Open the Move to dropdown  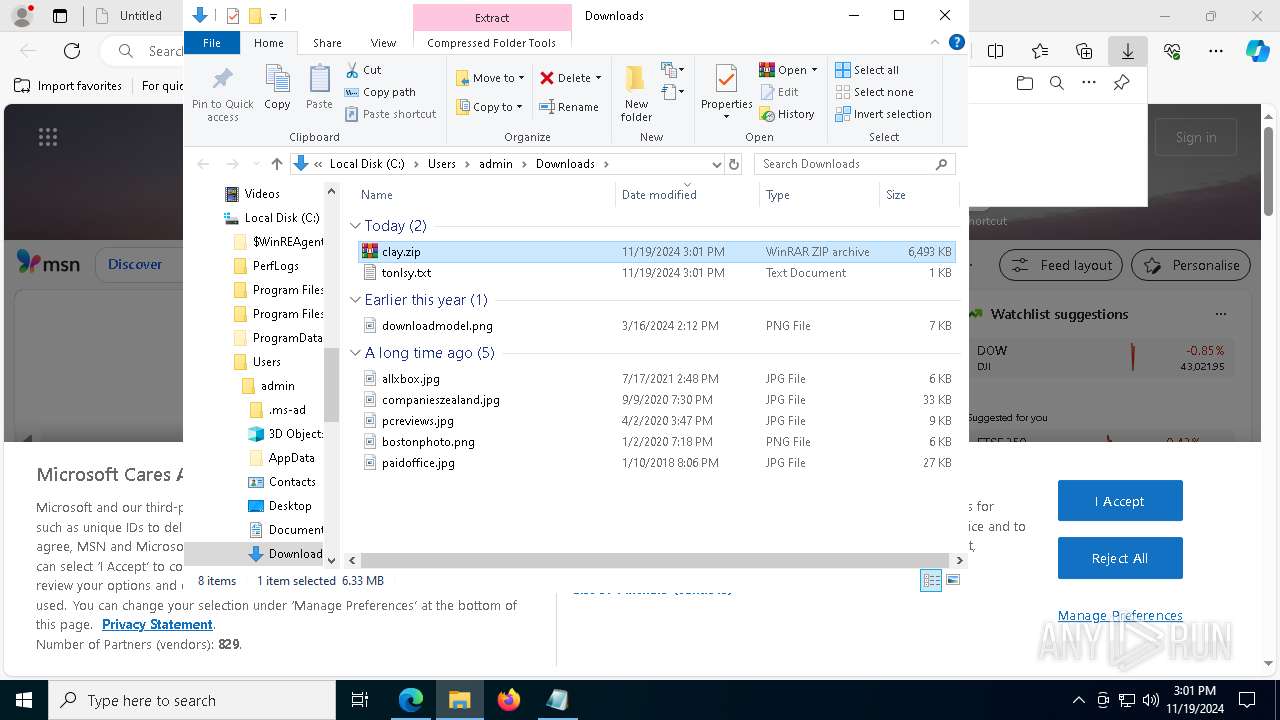click(490, 78)
